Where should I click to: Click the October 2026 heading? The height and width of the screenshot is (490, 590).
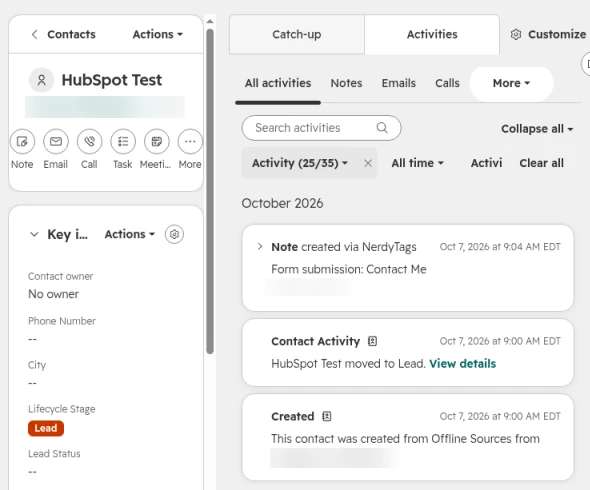coord(282,203)
